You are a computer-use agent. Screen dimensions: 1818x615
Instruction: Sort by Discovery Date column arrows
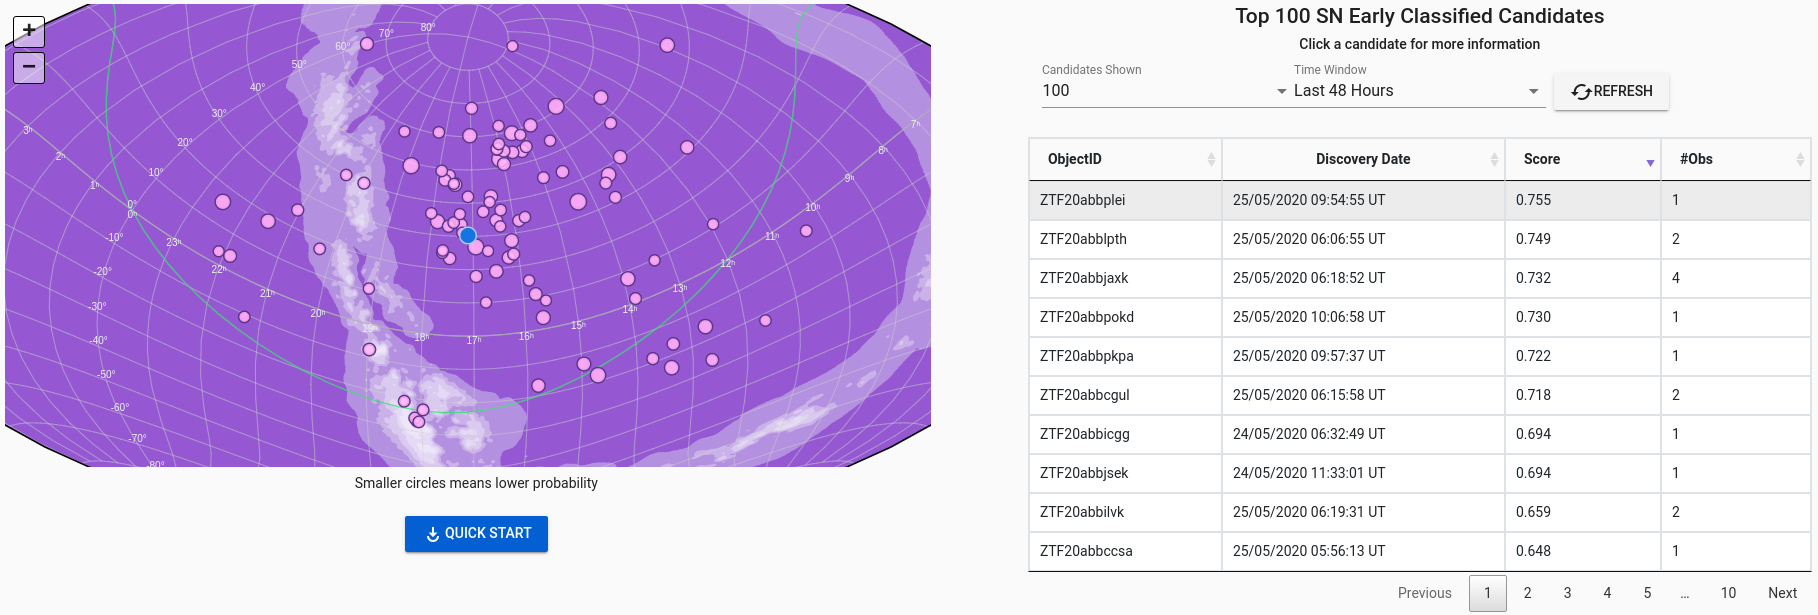tap(1494, 160)
